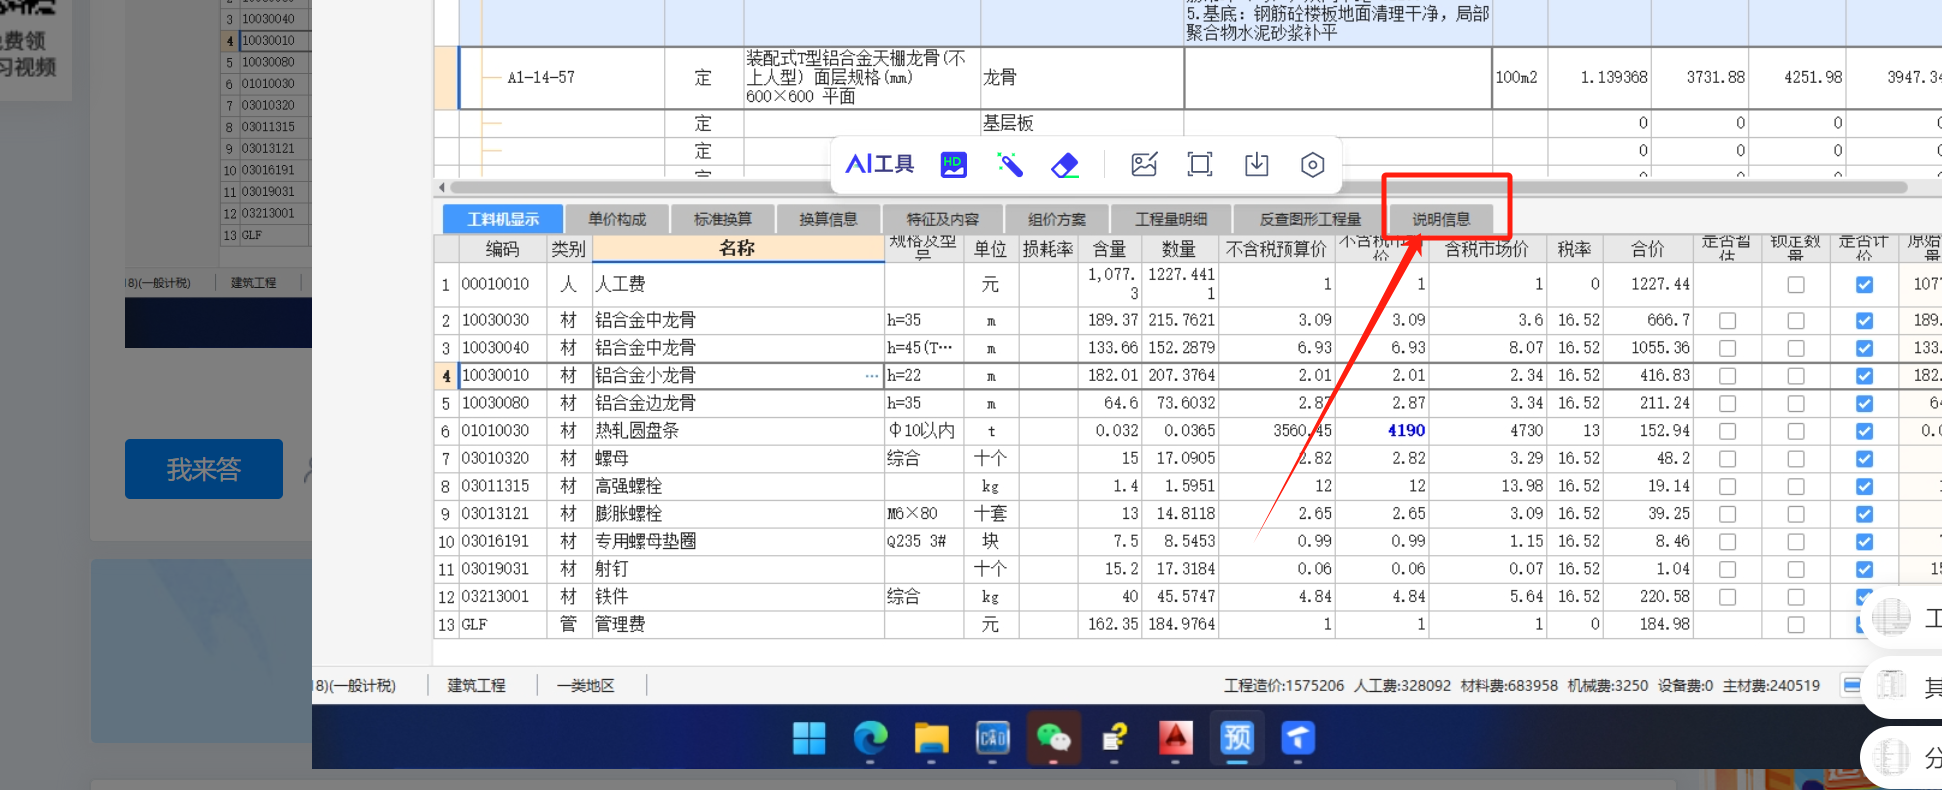Open File Explorer from taskbar
Screen dimensions: 1942x790
tap(931, 739)
